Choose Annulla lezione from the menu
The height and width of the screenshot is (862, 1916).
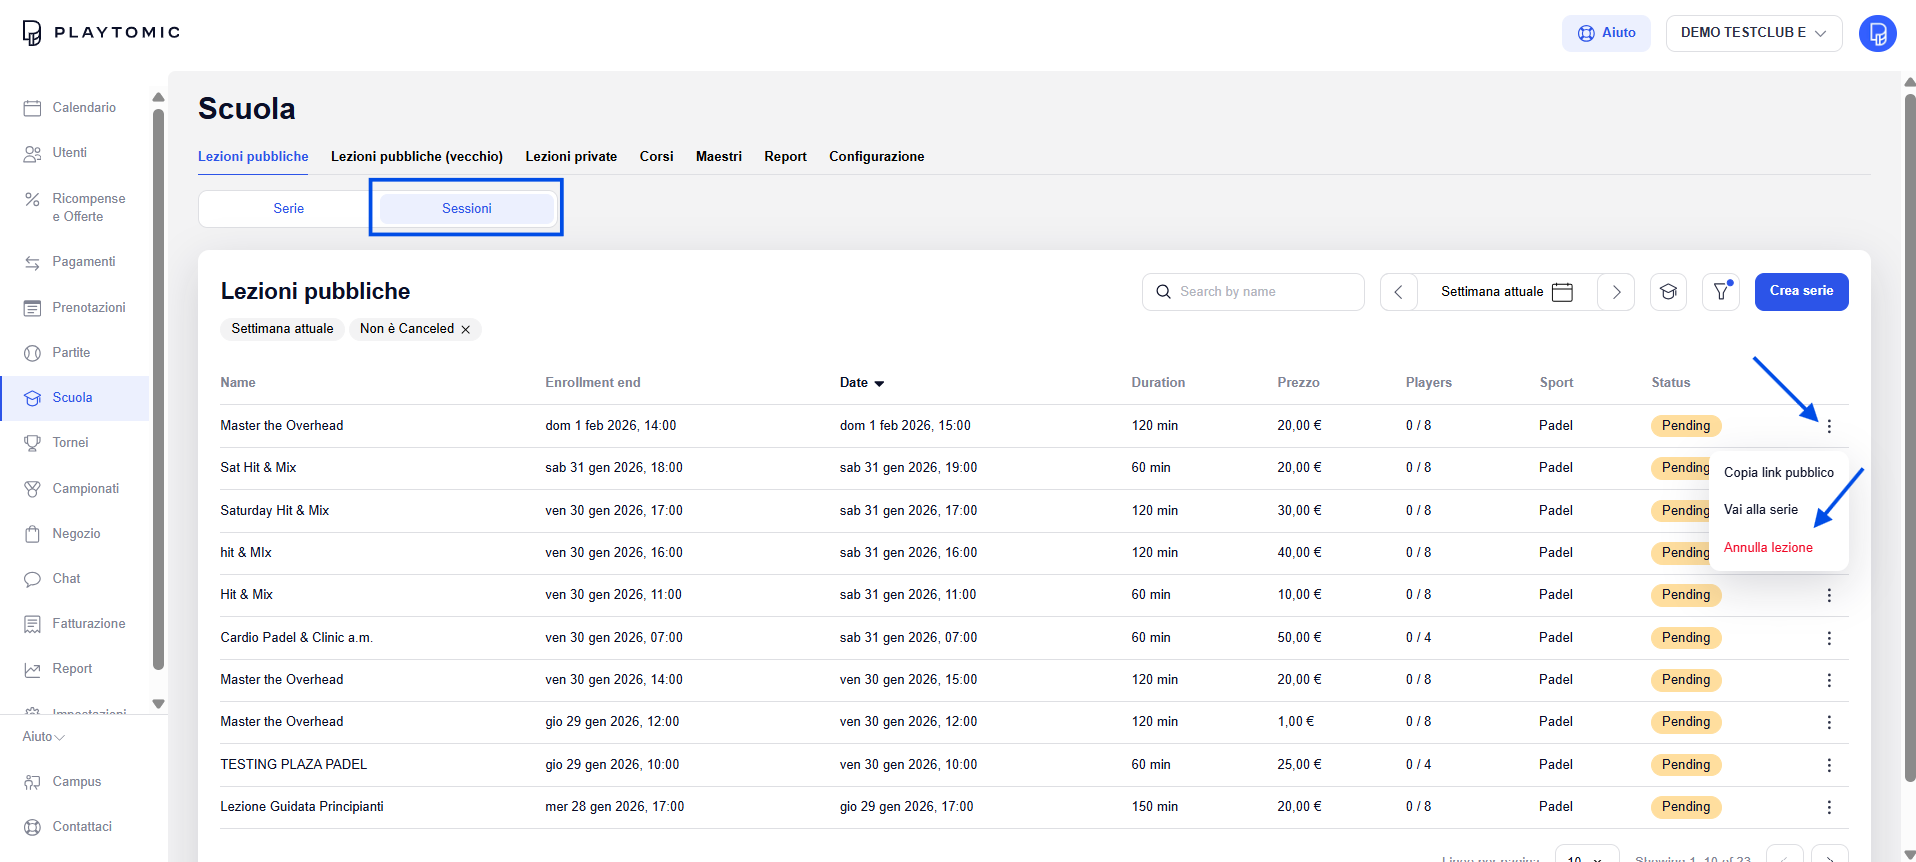pos(1767,547)
